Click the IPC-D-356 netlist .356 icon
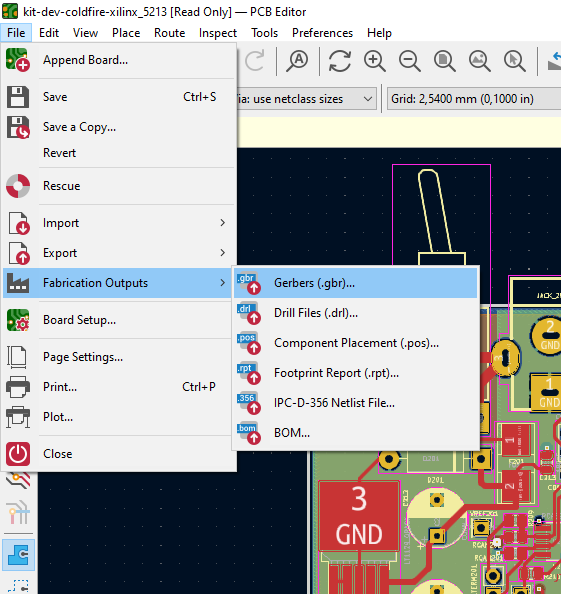The width and height of the screenshot is (561, 594). pyautogui.click(x=248, y=403)
